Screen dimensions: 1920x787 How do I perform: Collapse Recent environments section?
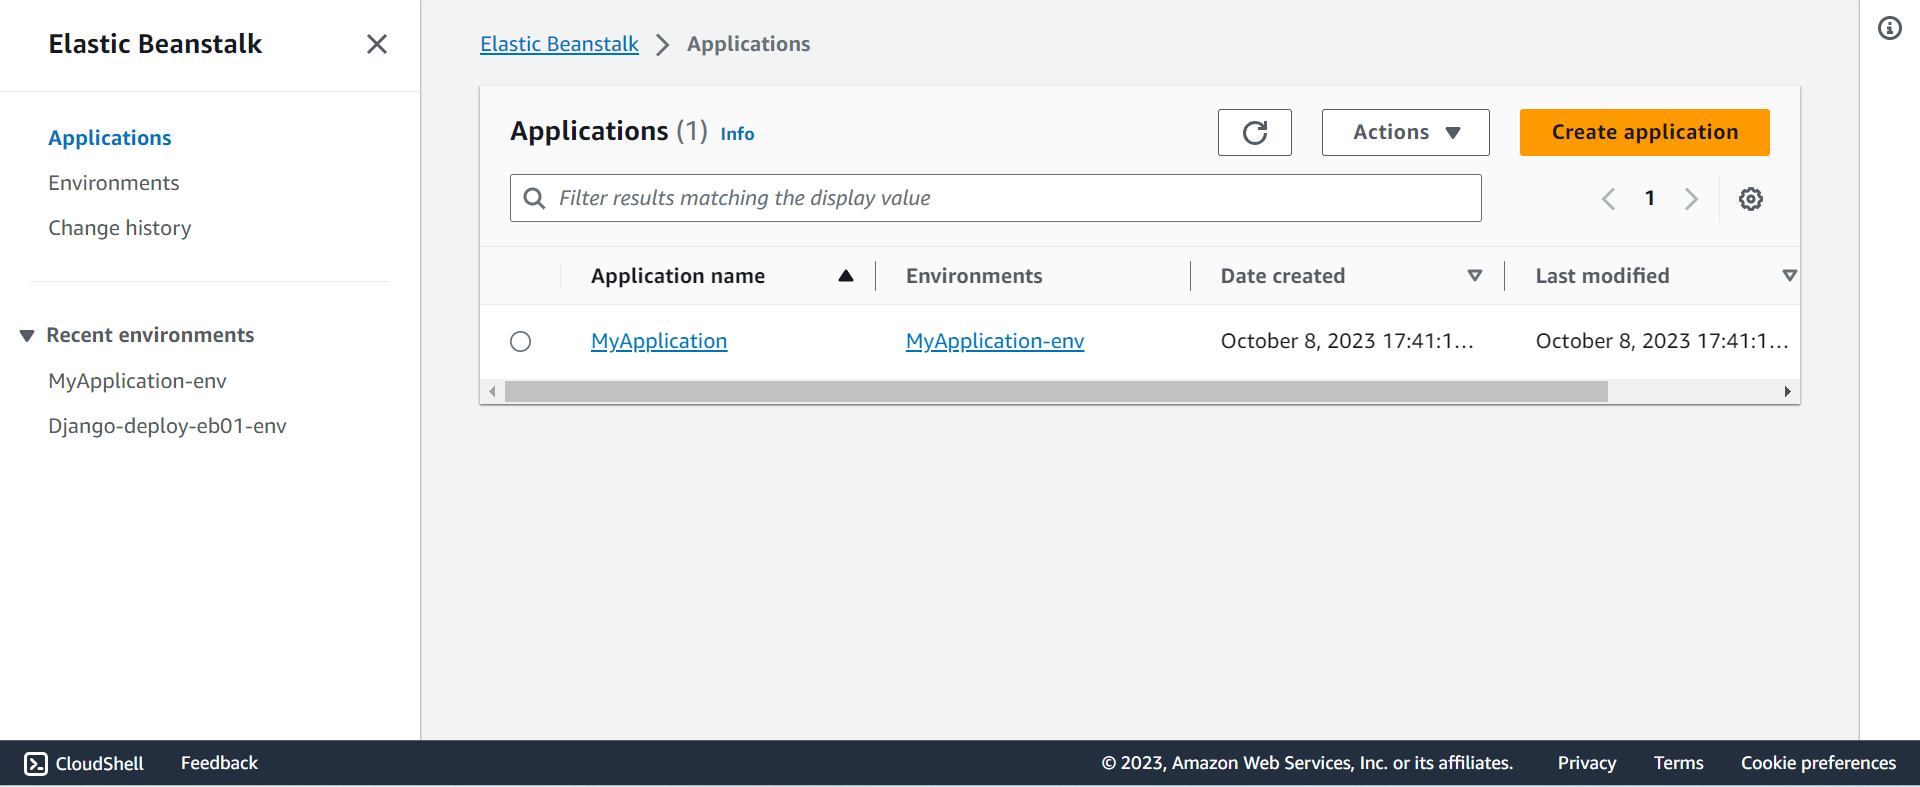tap(27, 336)
